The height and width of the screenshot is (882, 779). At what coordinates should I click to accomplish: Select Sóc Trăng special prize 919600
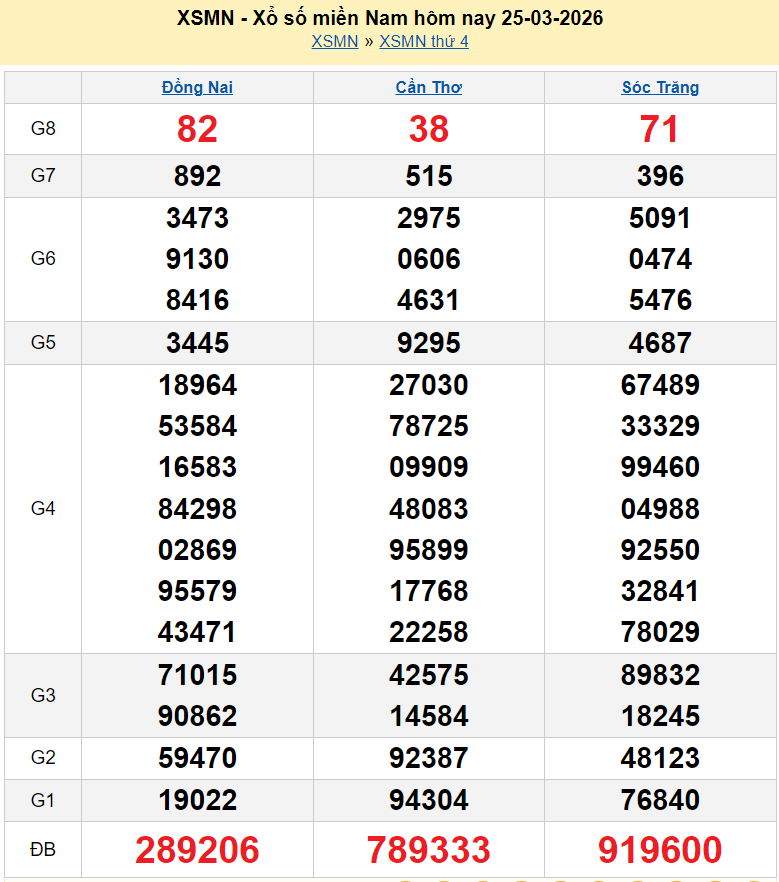coord(660,850)
